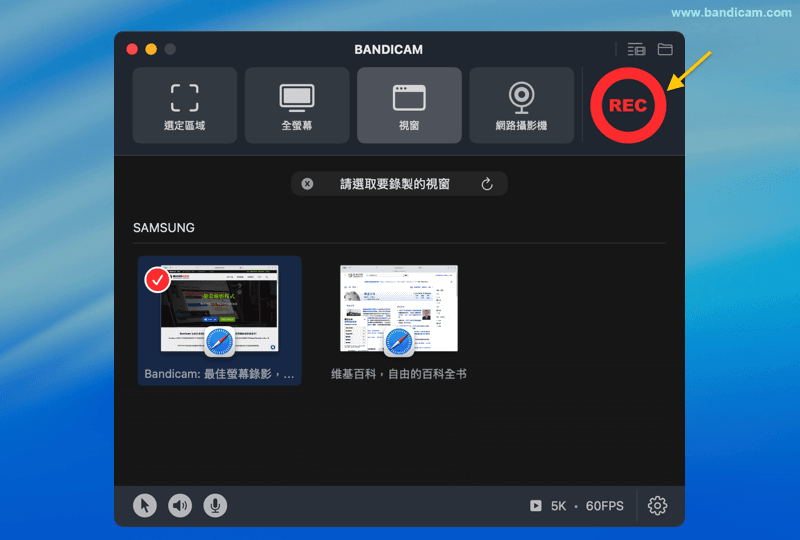This screenshot has height=540, width=800.
Task: Open the output folder icon
Action: (665, 49)
